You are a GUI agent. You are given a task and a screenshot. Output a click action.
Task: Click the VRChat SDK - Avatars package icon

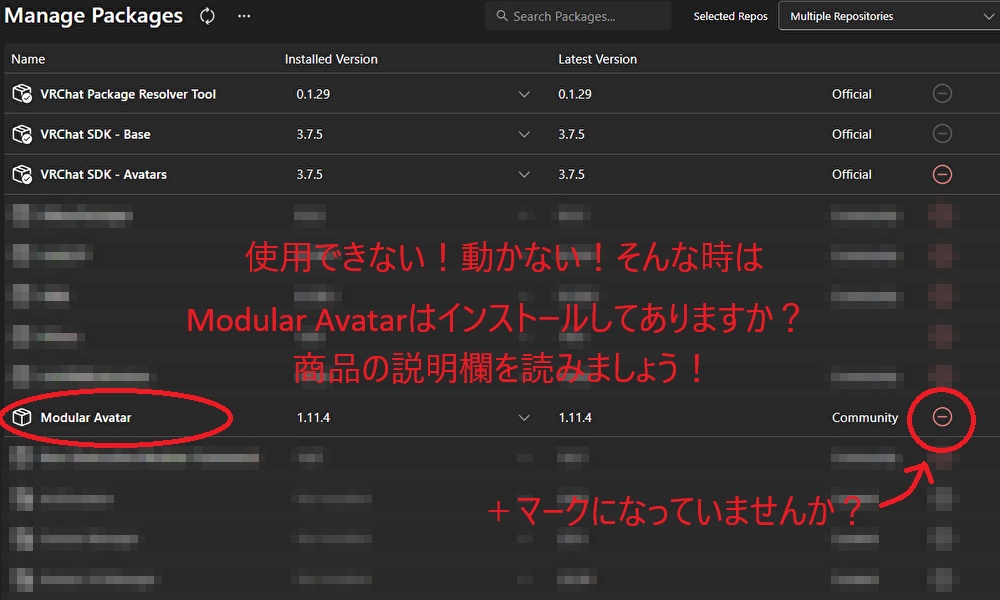(x=22, y=174)
